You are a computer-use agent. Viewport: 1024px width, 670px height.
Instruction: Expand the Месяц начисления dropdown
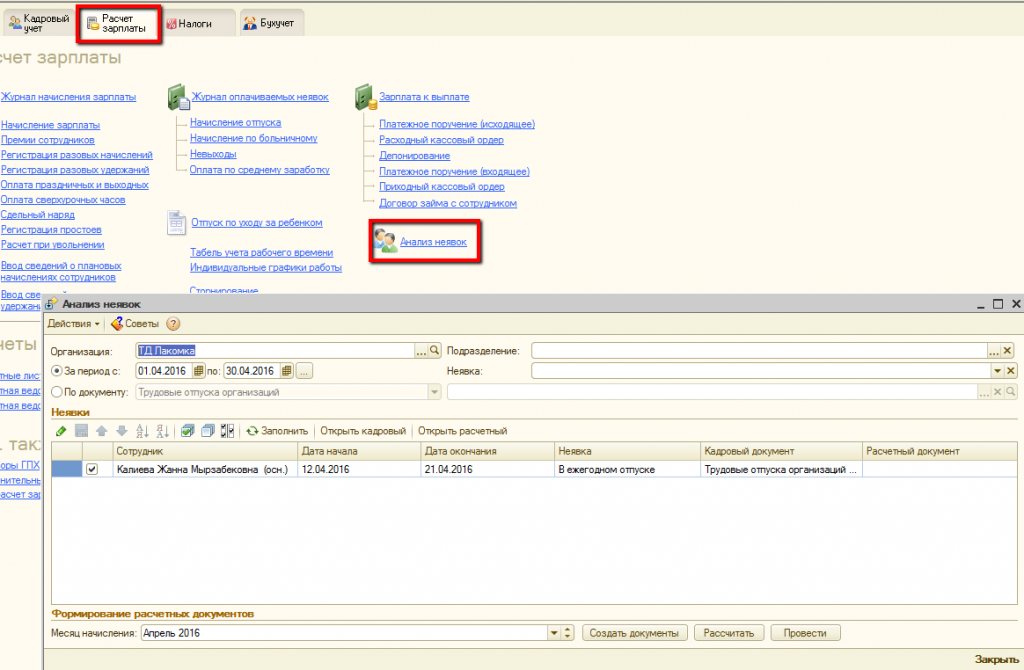(553, 633)
